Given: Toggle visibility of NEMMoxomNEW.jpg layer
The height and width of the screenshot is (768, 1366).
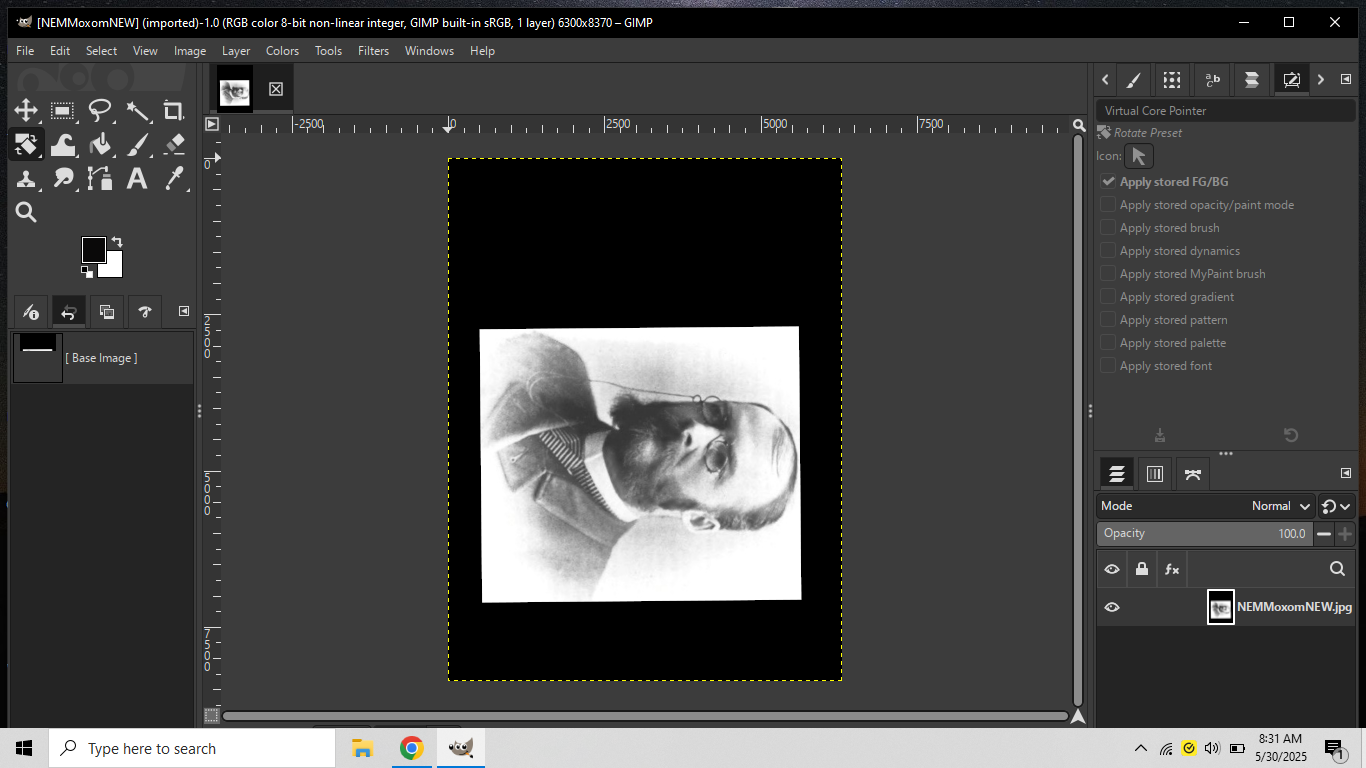Looking at the screenshot, I should [x=1112, y=607].
